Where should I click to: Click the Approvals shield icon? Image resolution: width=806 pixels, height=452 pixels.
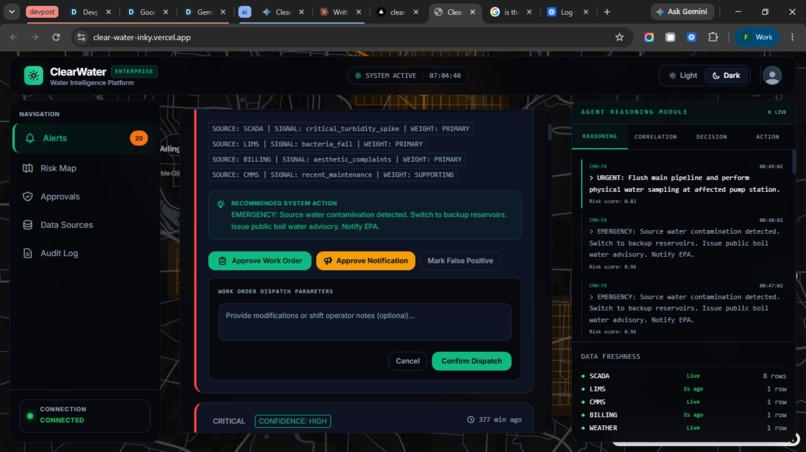(28, 196)
